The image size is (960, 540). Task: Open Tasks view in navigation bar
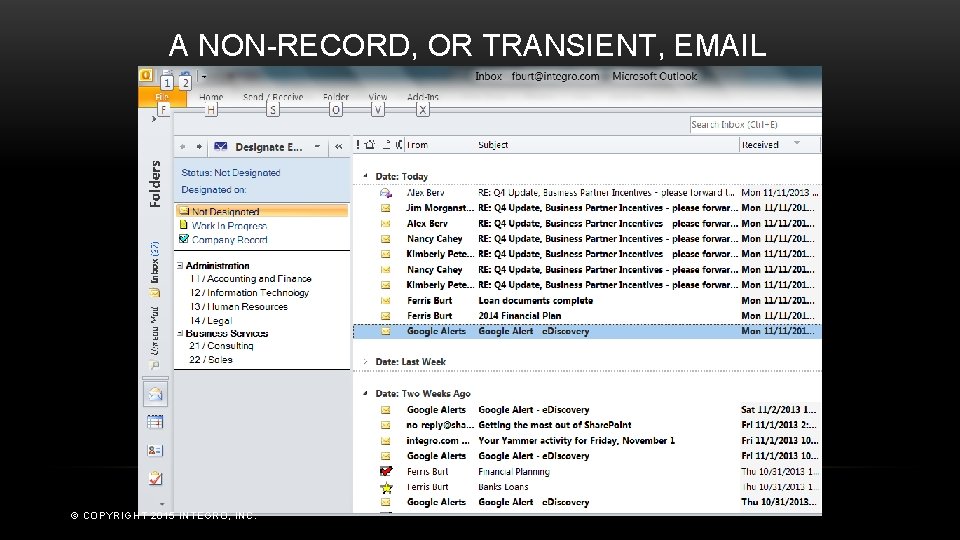(156, 478)
